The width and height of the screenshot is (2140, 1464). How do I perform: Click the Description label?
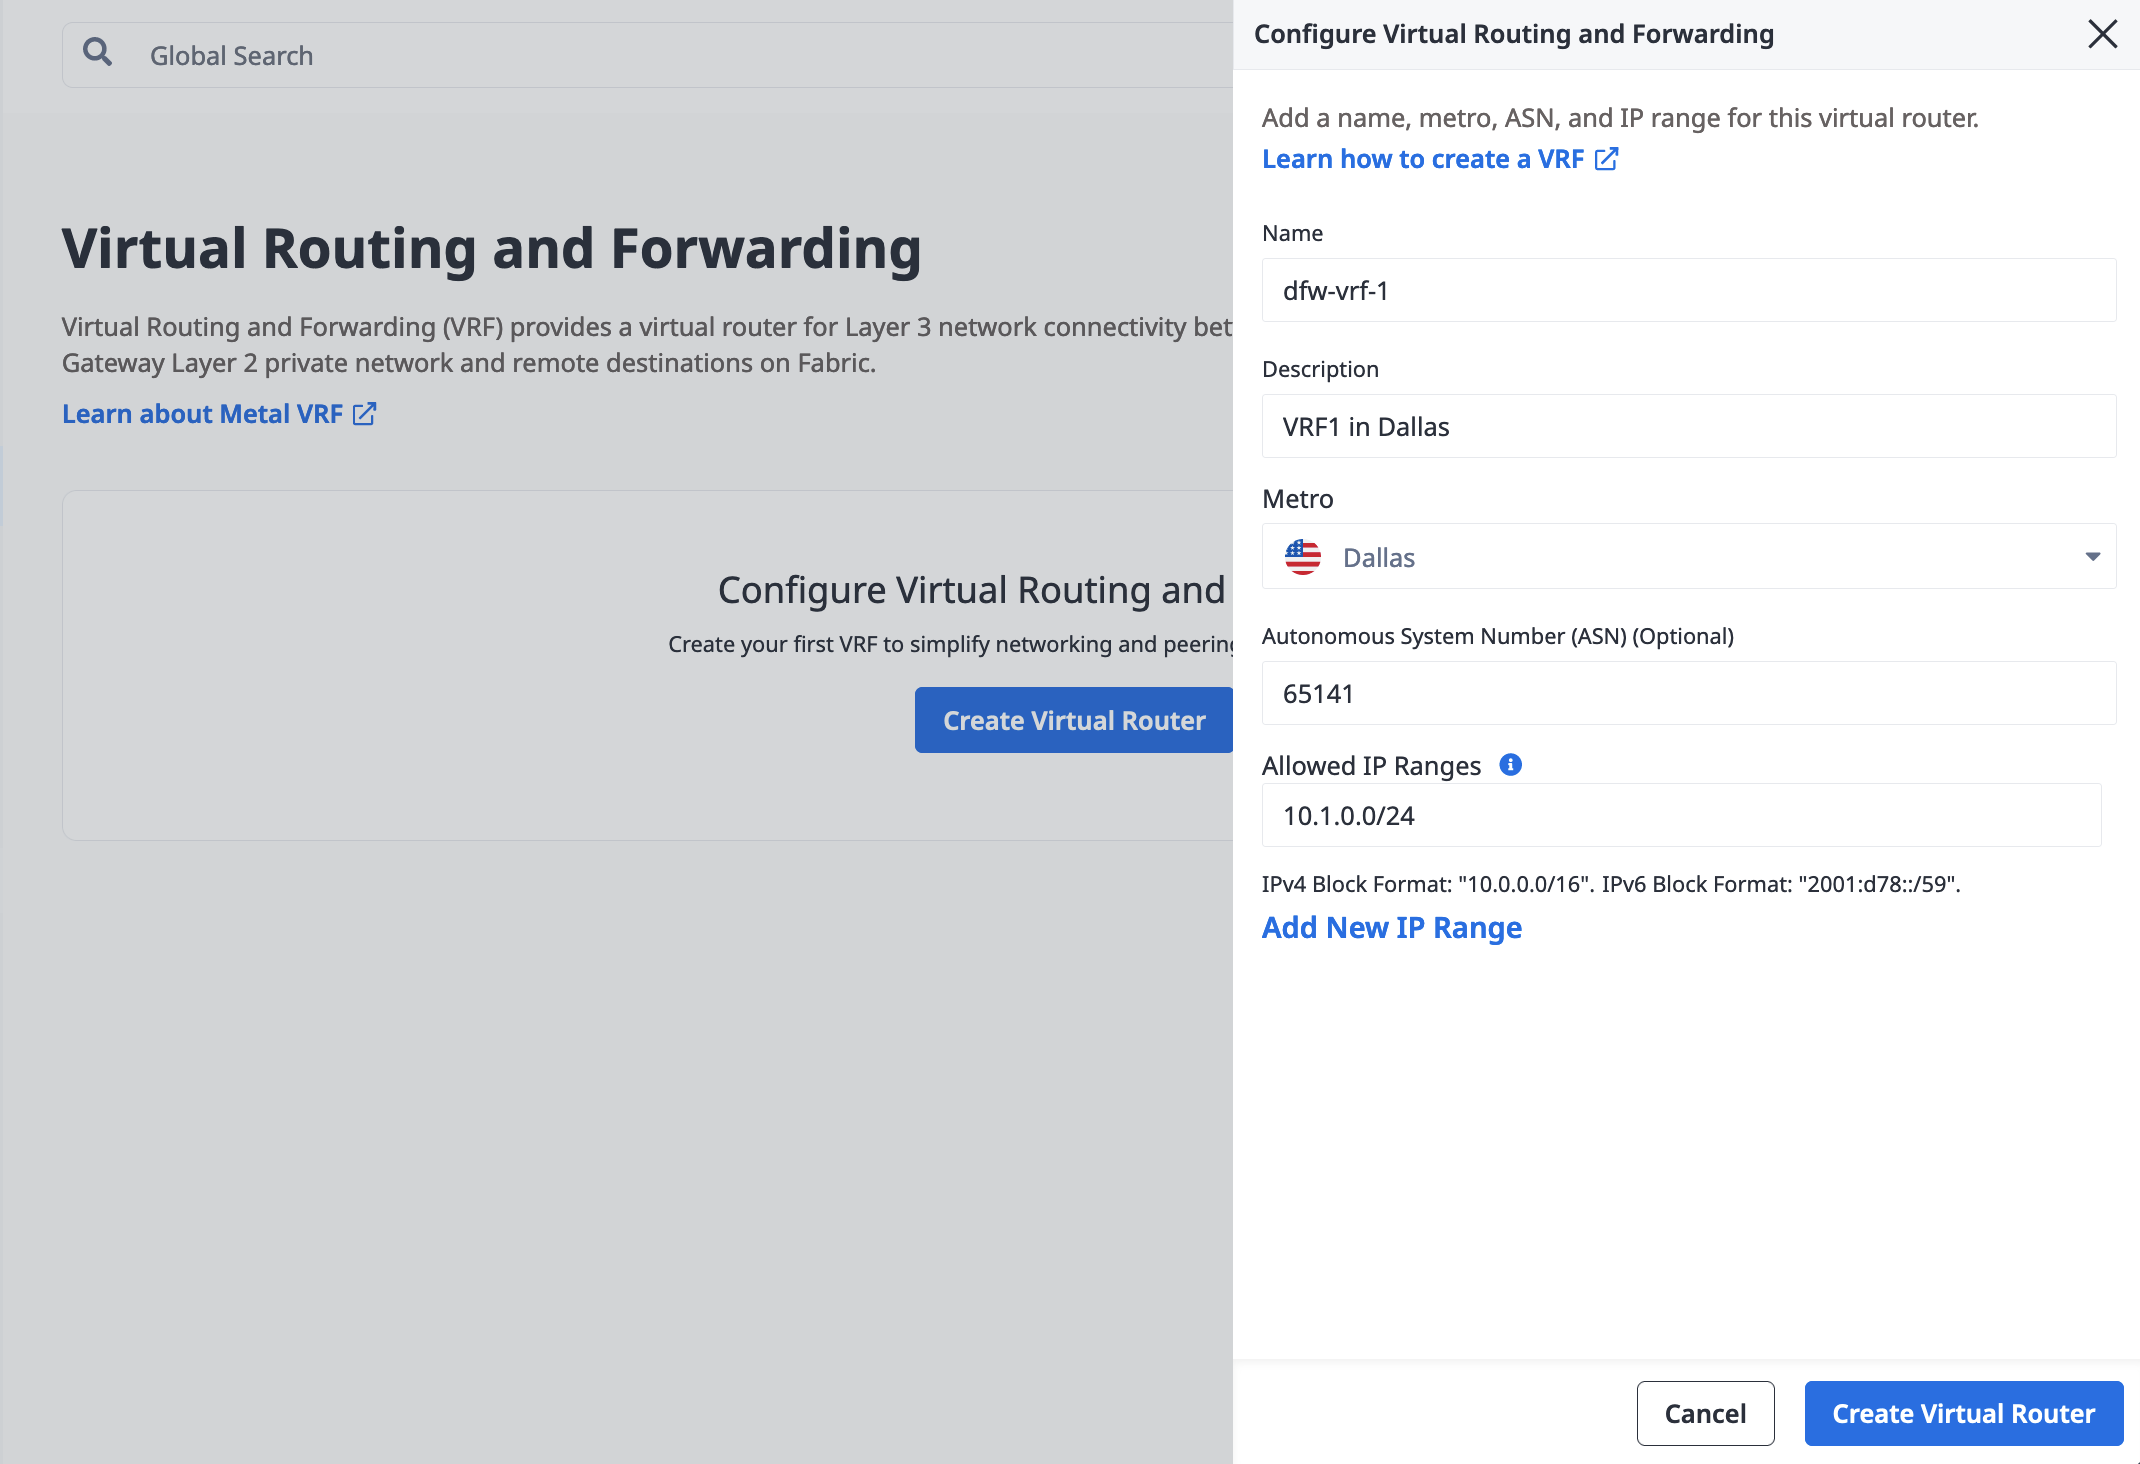click(1320, 369)
